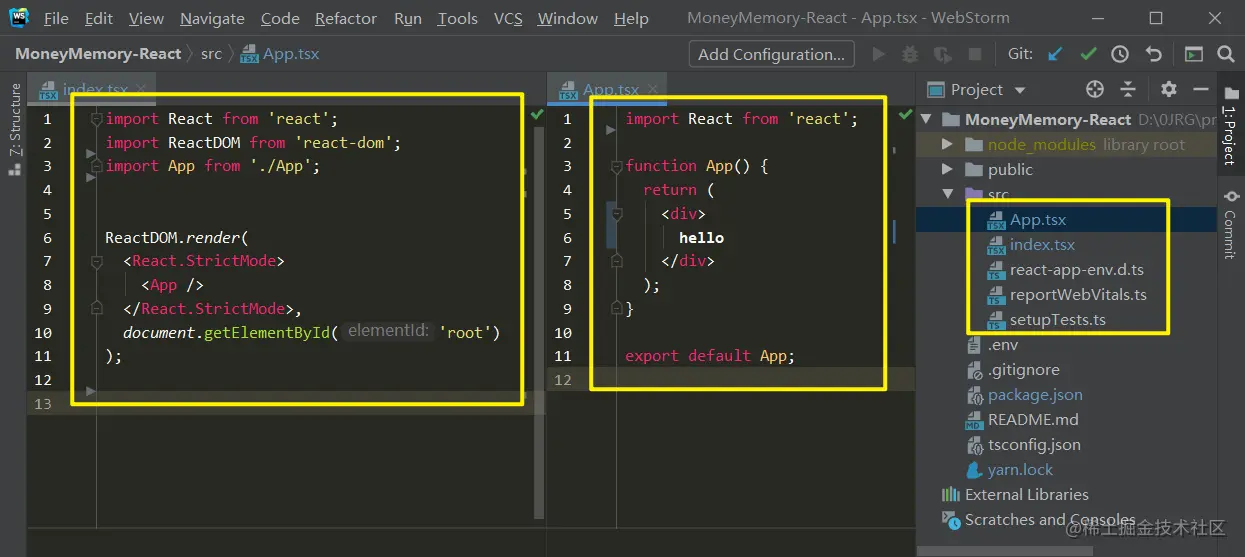Collapse the src folder arrow

click(x=947, y=194)
